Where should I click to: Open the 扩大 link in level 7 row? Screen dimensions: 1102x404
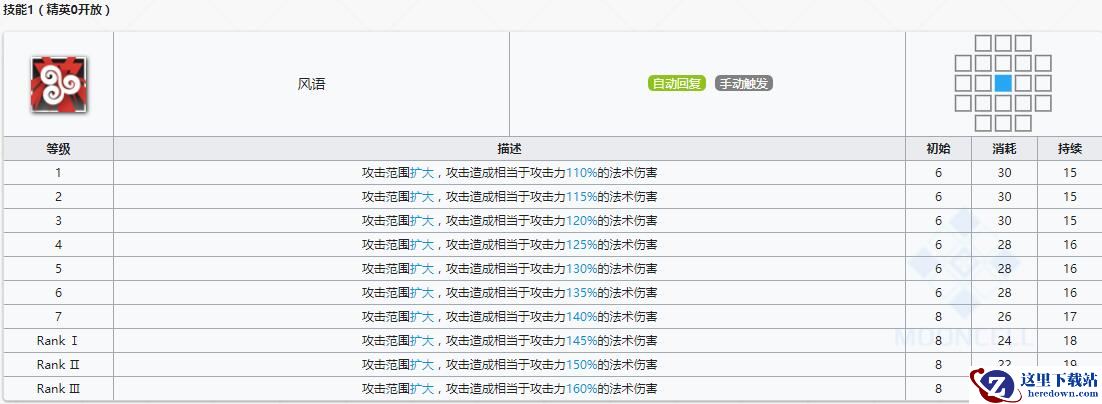422,317
